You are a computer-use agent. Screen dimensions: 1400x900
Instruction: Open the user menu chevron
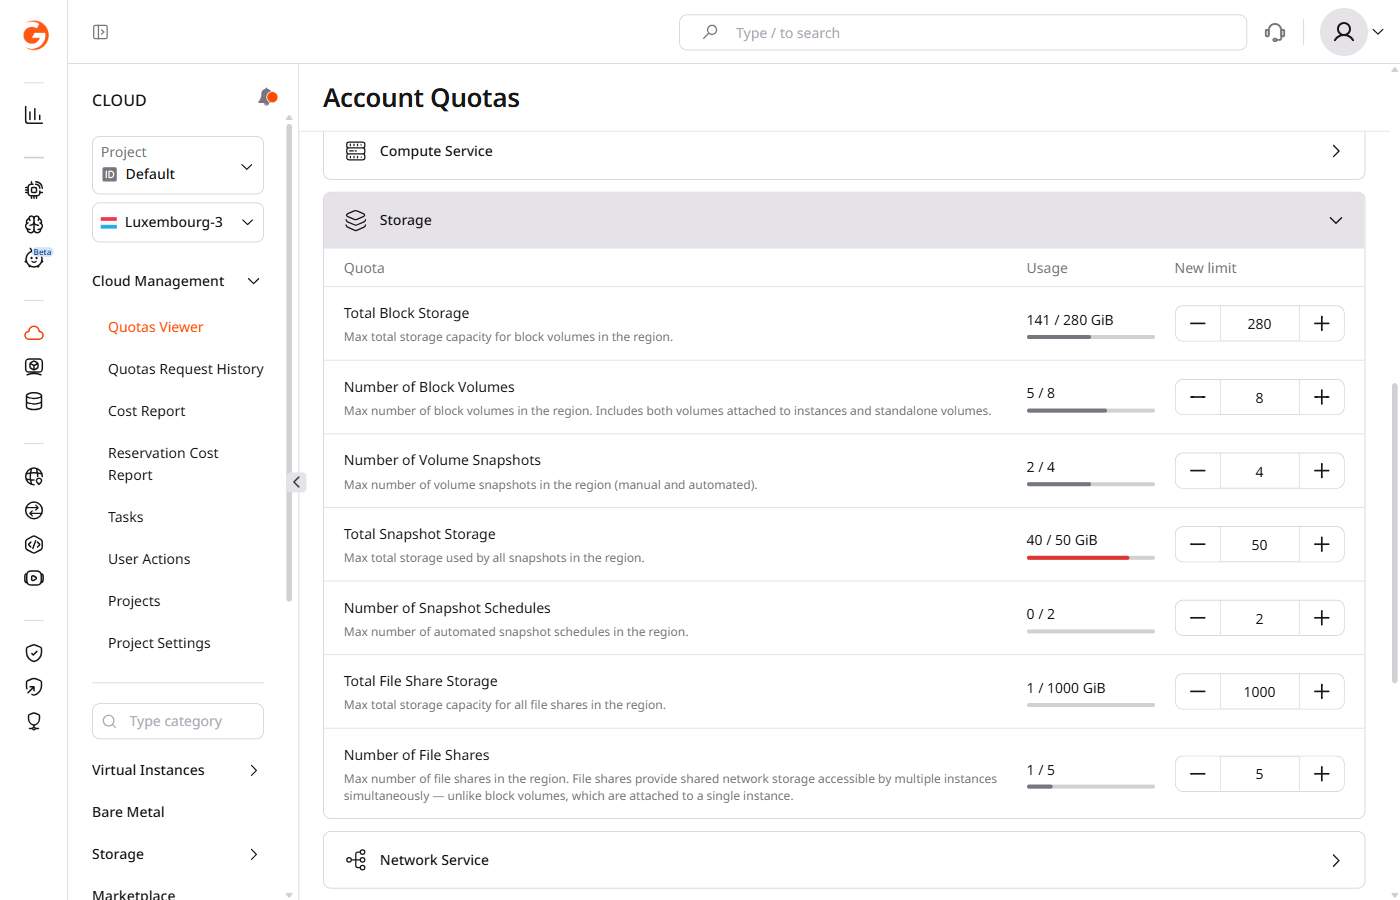tap(1378, 32)
